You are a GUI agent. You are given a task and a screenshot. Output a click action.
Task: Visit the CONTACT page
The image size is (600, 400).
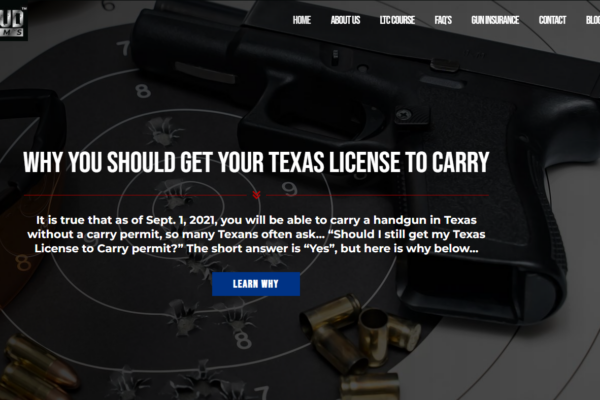tap(552, 20)
